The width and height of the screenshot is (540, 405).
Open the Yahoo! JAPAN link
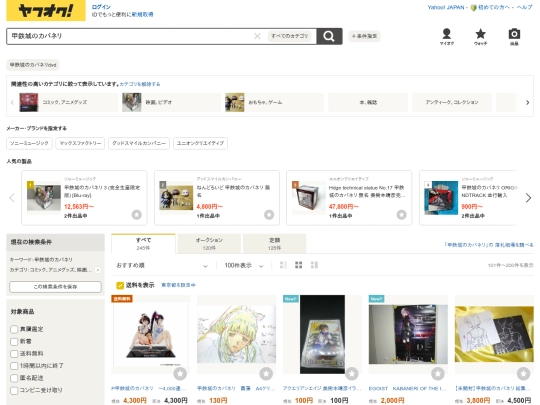point(446,7)
